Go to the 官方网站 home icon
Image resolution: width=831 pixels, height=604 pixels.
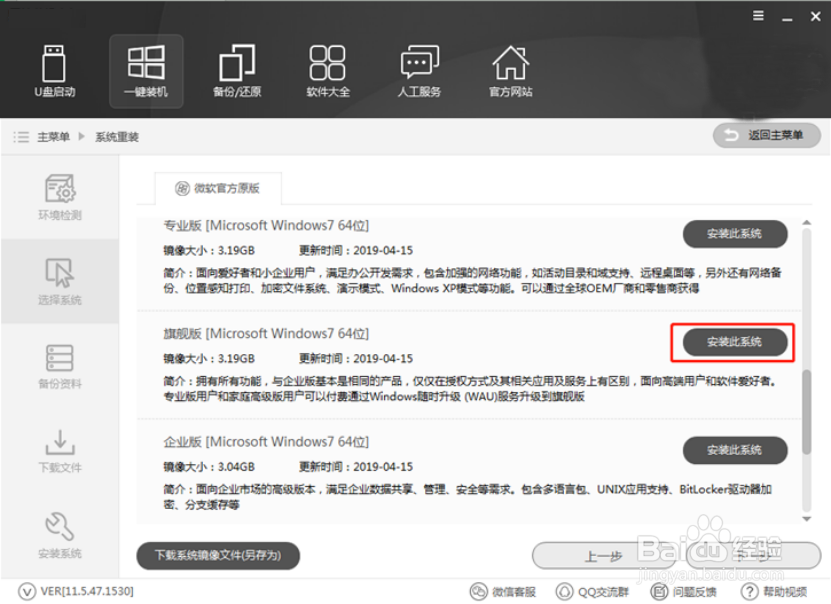coord(510,71)
